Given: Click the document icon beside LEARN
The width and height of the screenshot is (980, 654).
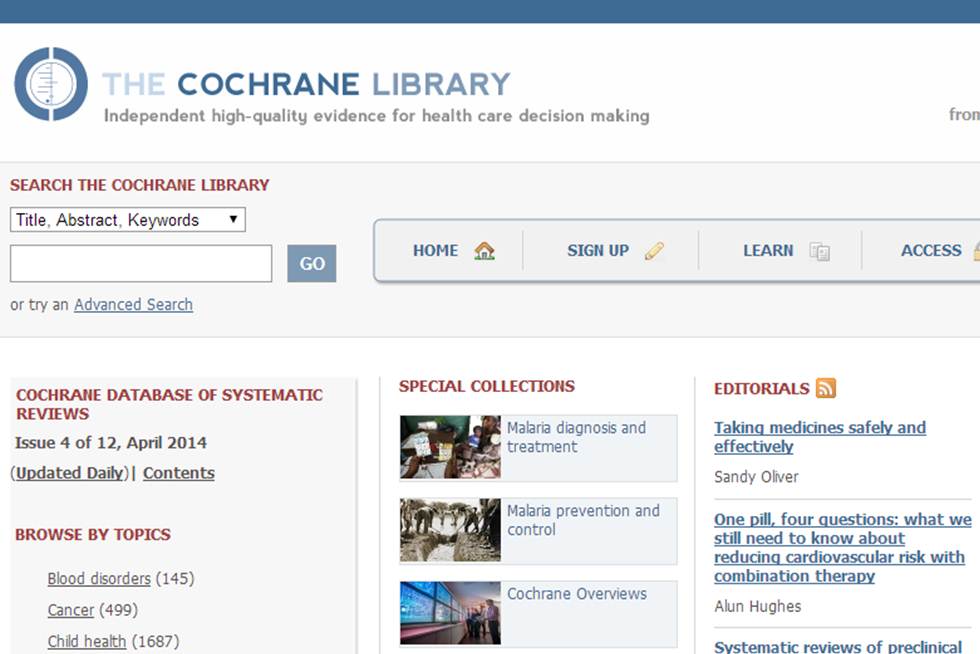Looking at the screenshot, I should point(819,251).
